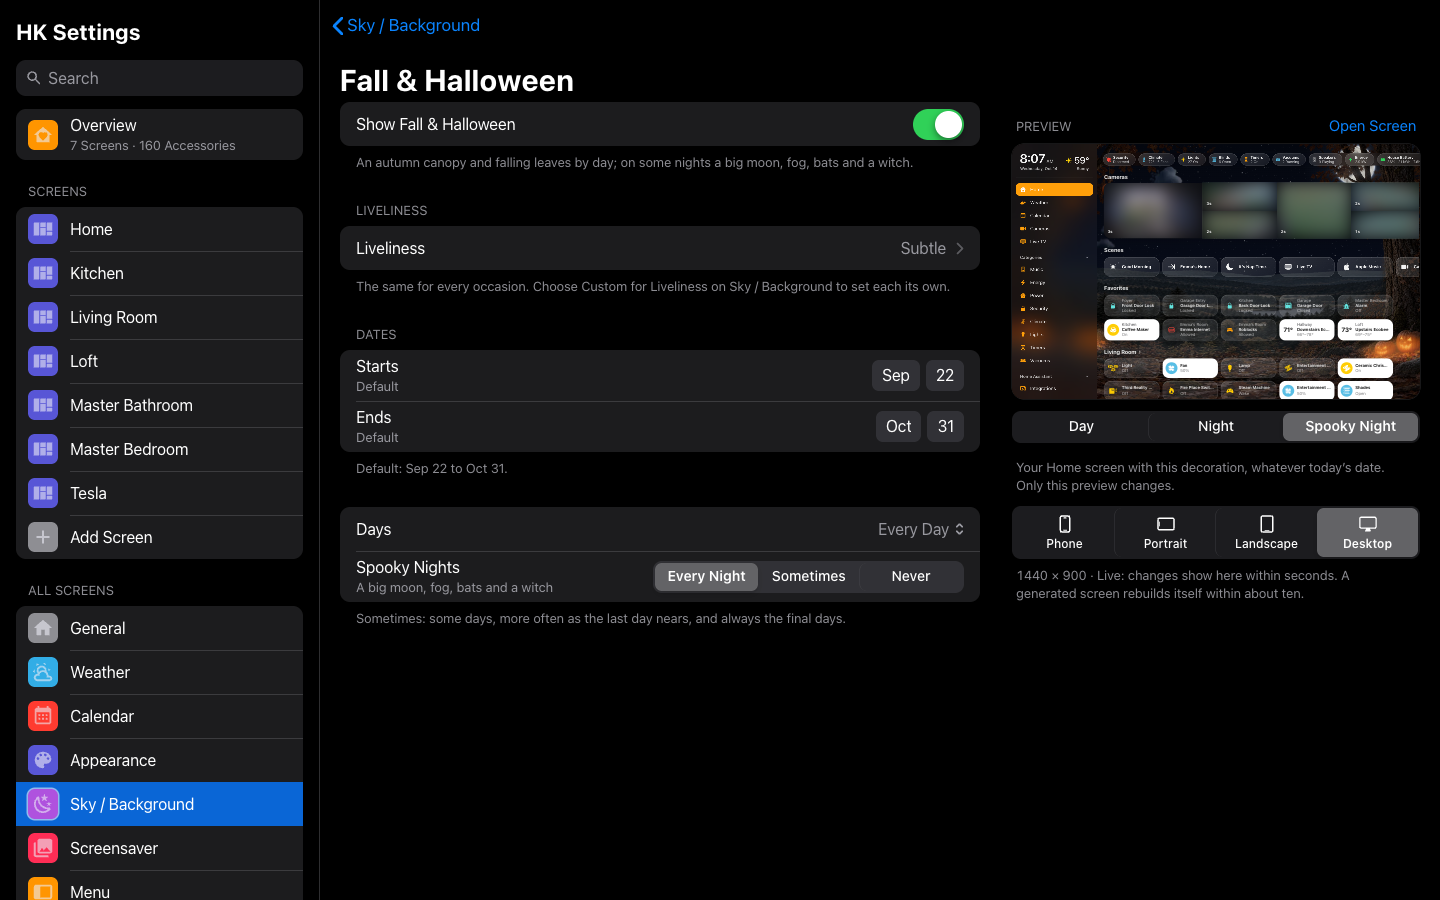Click the Weather icon in sidebar

point(43,672)
